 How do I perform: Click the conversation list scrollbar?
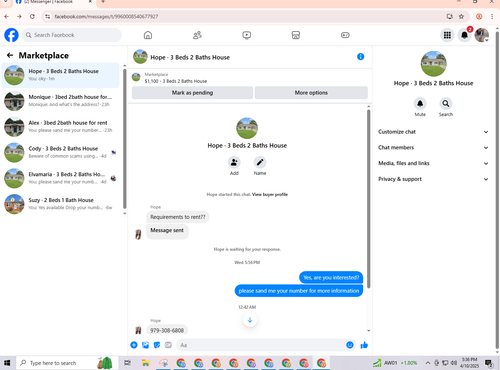124,138
